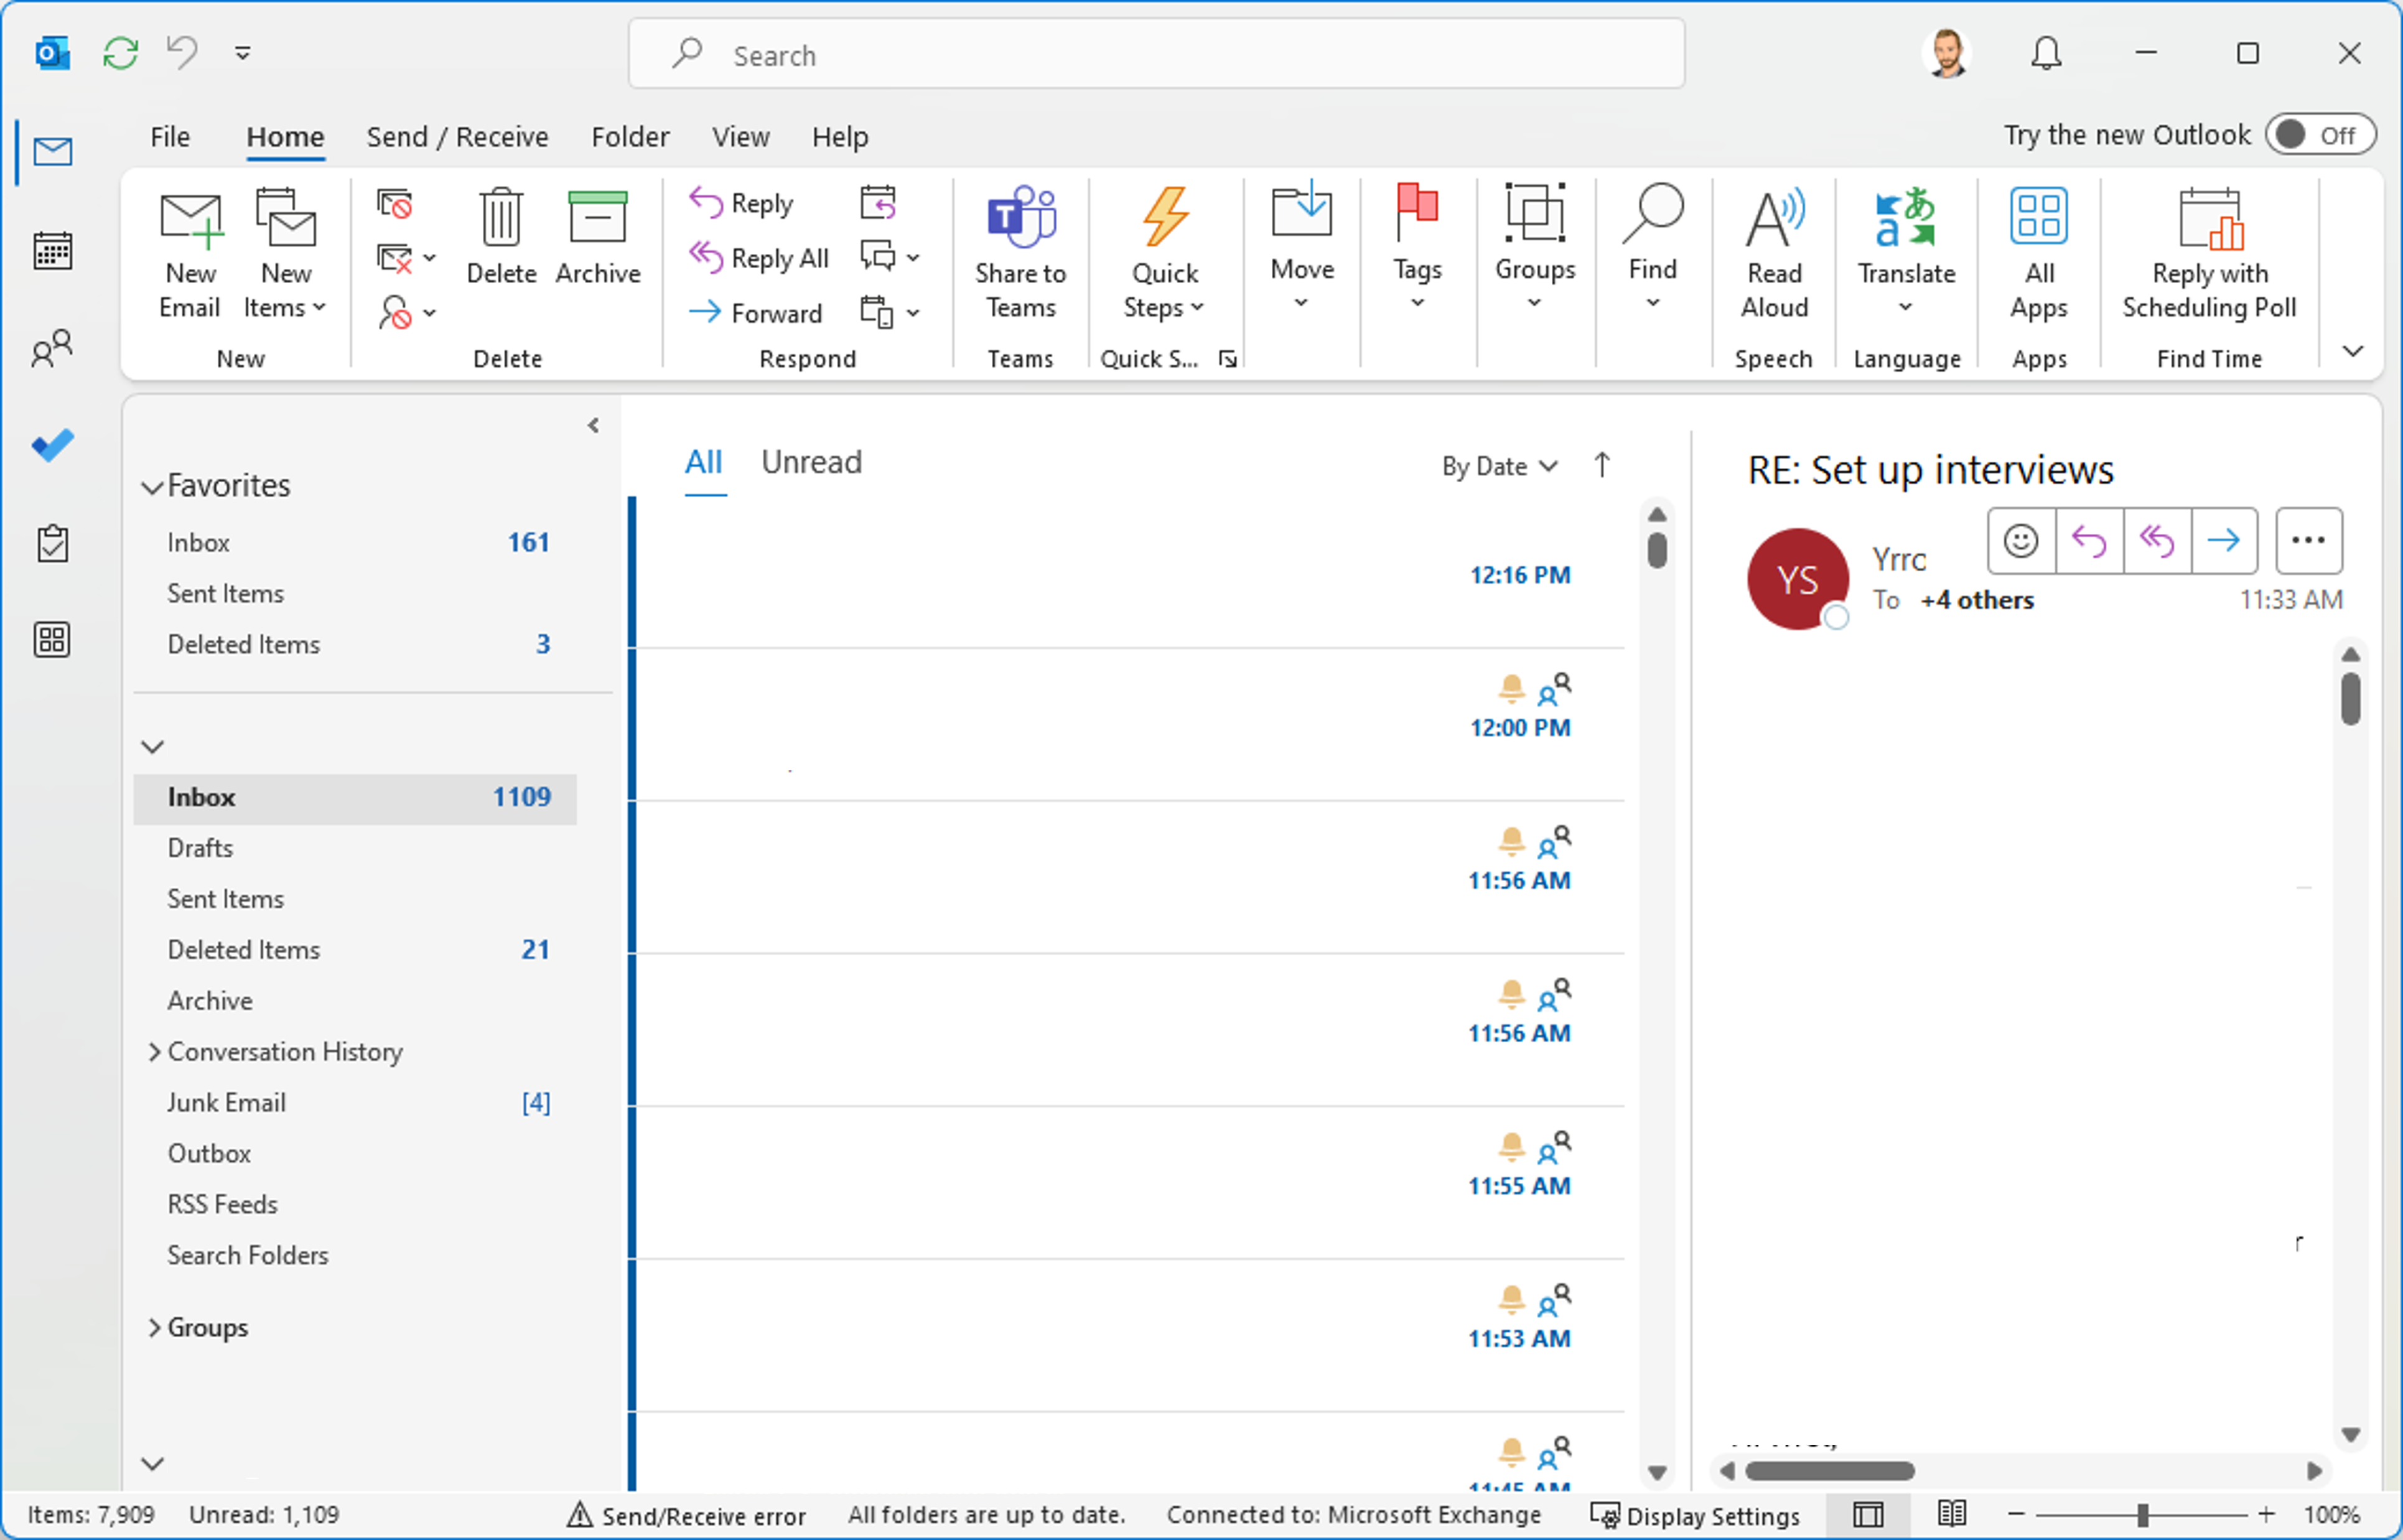Share the email to Teams
The width and height of the screenshot is (2403, 1540).
[1020, 255]
